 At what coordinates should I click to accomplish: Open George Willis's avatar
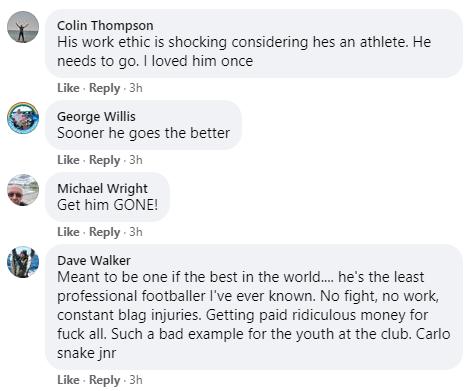[23, 118]
